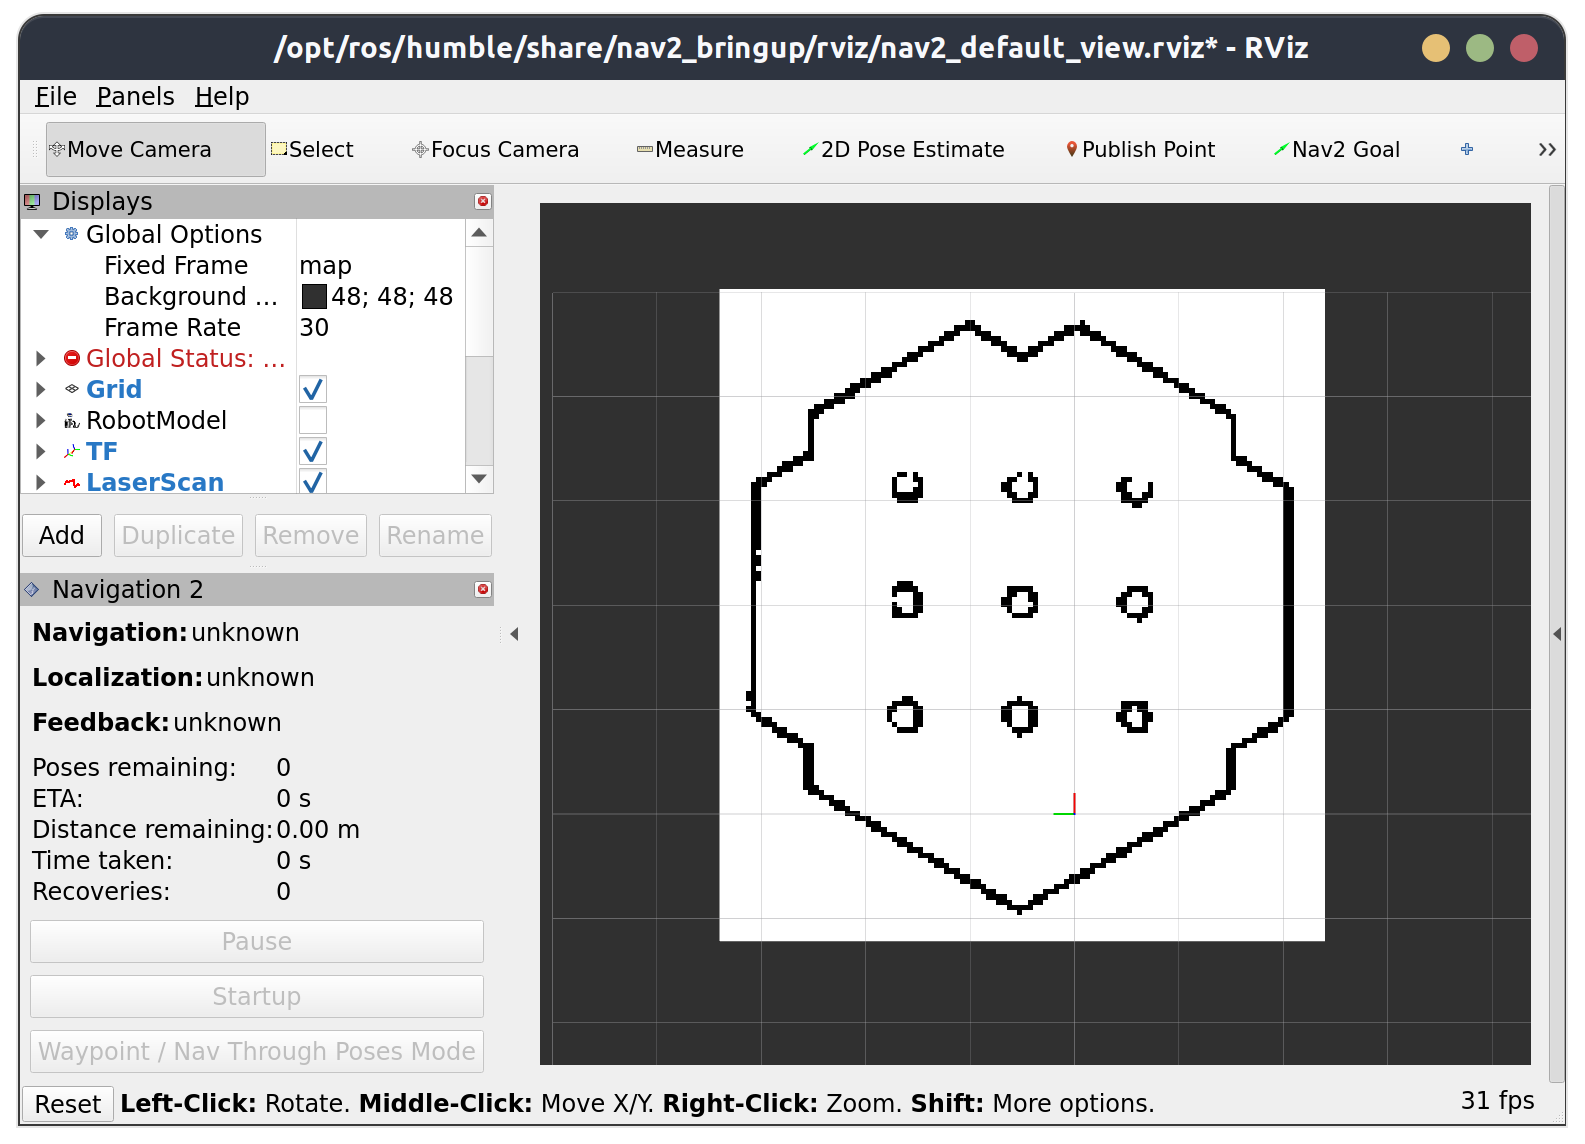Click the Add display button

[x=62, y=536]
